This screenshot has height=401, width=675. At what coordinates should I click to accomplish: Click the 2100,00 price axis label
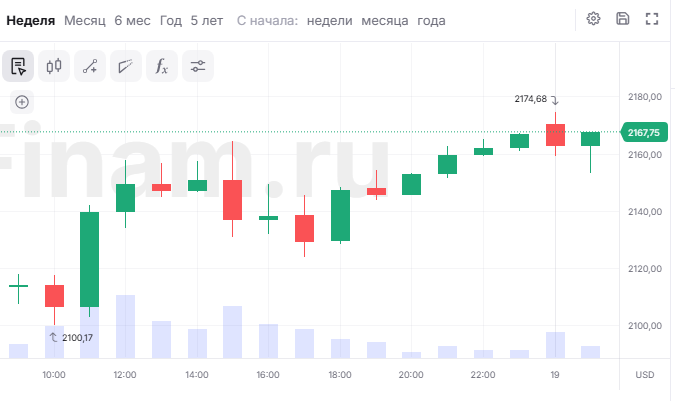coord(645,326)
